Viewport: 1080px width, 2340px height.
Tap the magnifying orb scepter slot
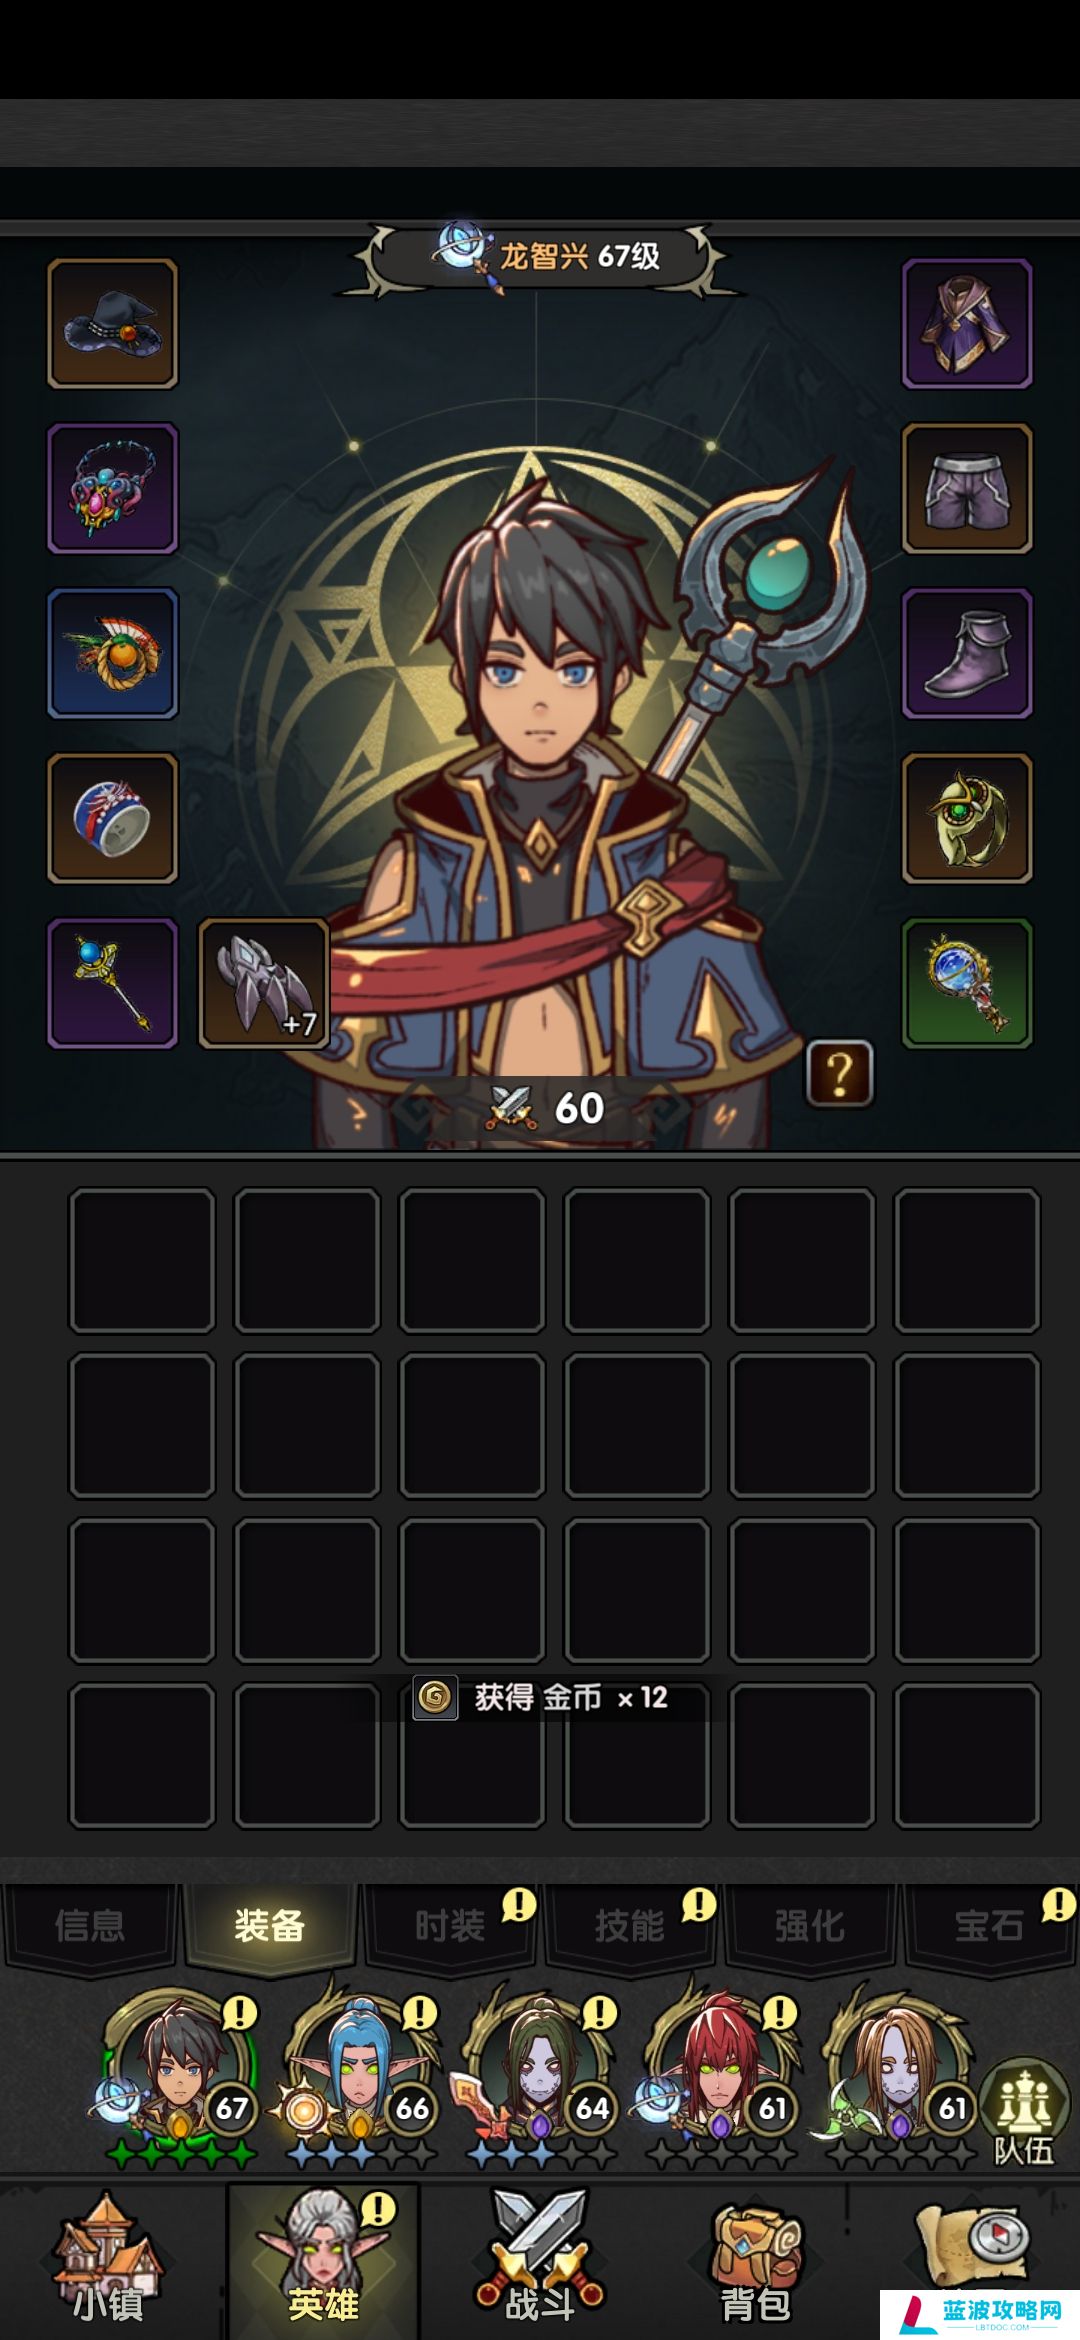point(967,983)
